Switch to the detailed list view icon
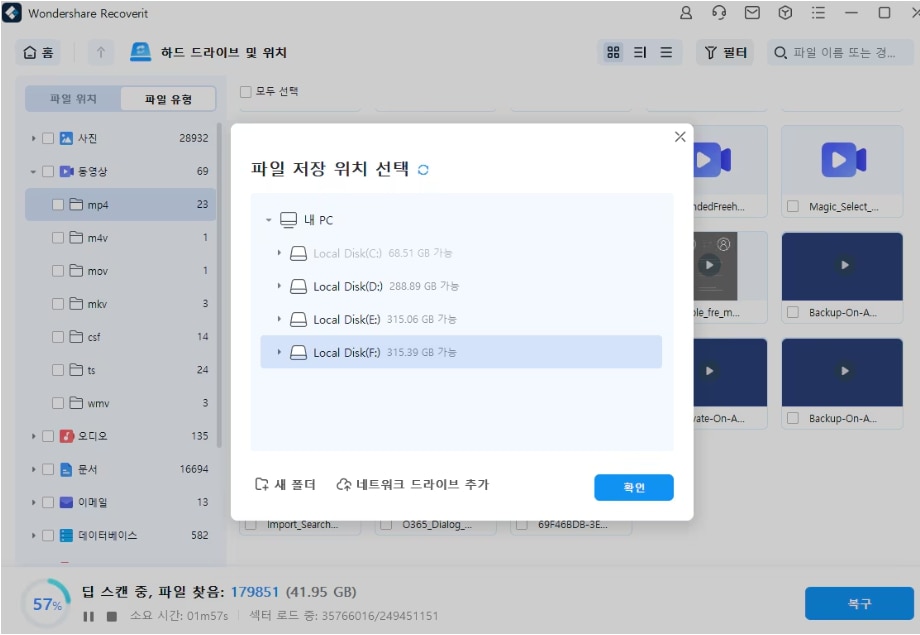Viewport: 920px width, 635px height. click(666, 53)
